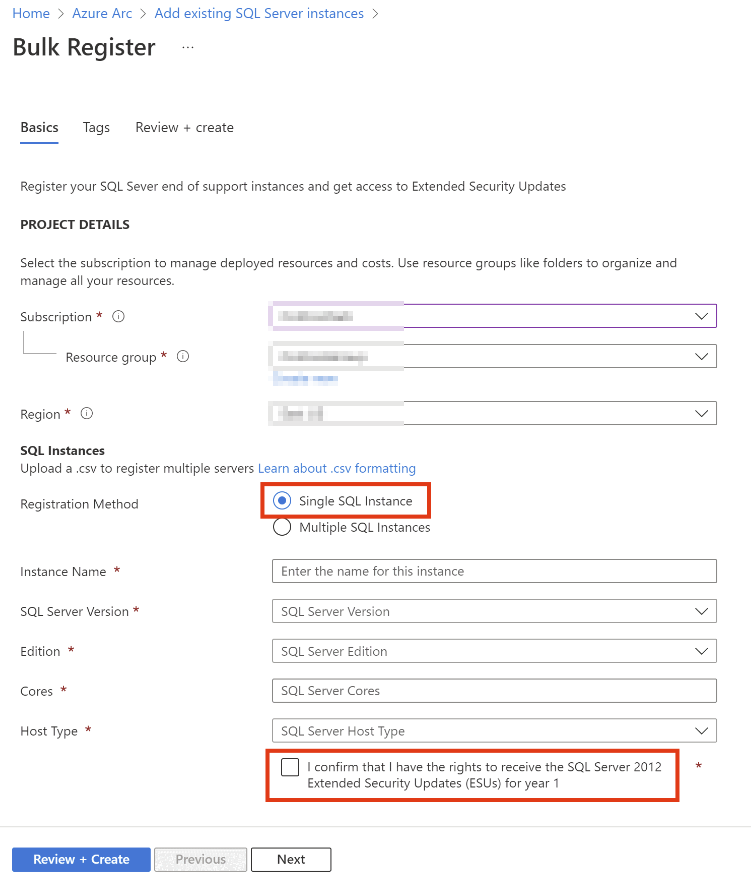
Task: Focus the Instance Name input field
Action: pyautogui.click(x=495, y=573)
